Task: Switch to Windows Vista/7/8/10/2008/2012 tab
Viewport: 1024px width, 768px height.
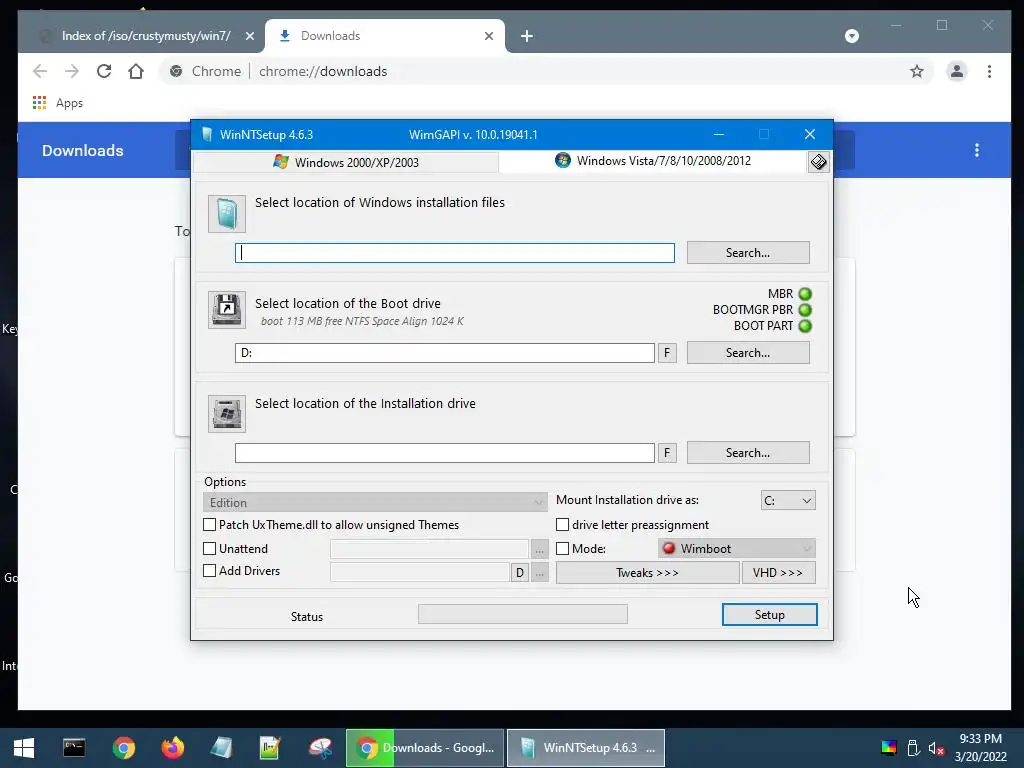Action: 653,161
